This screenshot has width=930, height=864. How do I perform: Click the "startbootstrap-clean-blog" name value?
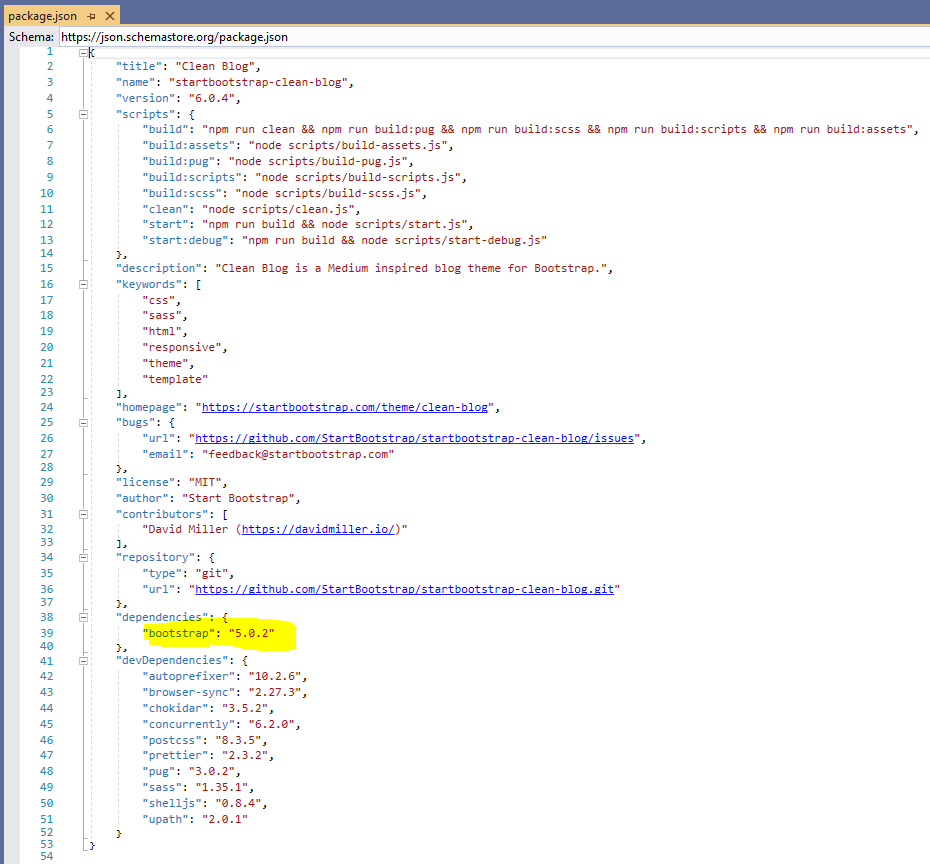259,82
